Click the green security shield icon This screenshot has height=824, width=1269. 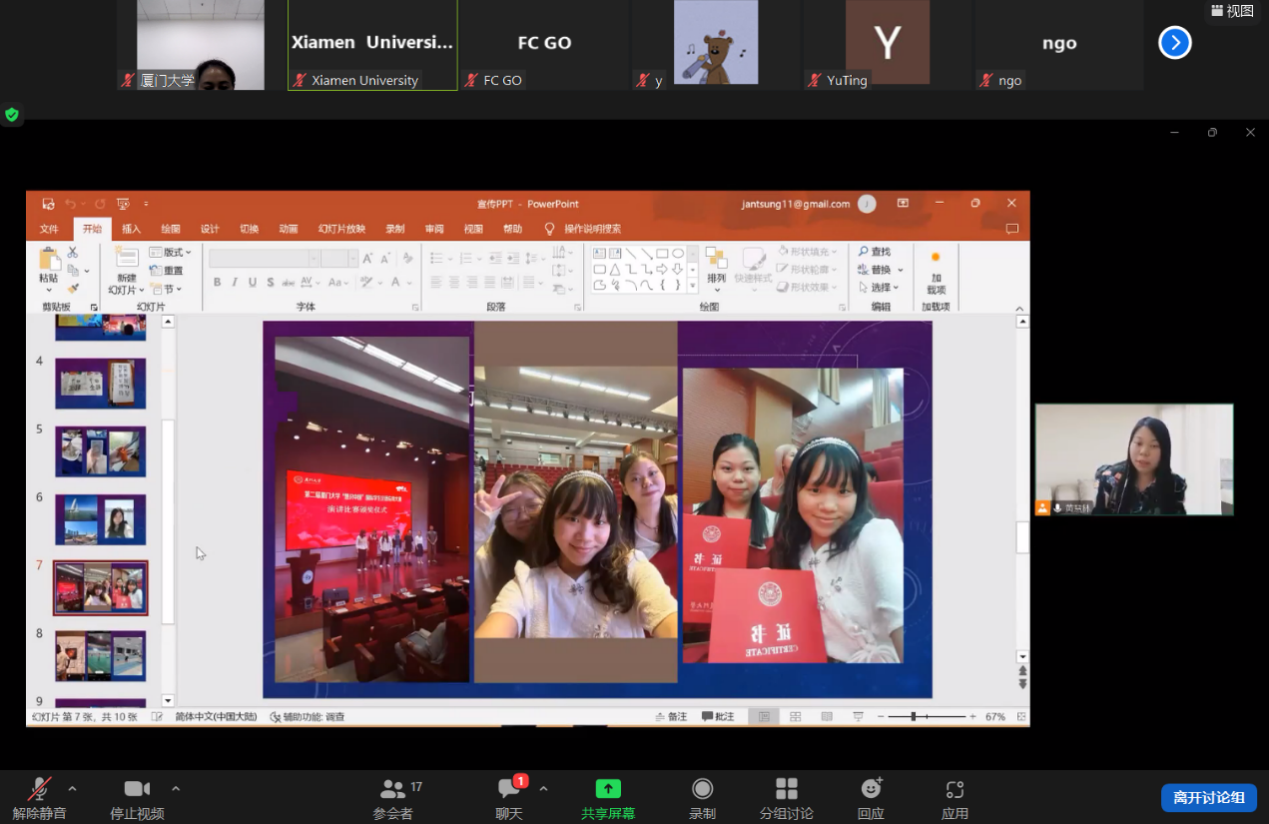click(x=12, y=115)
